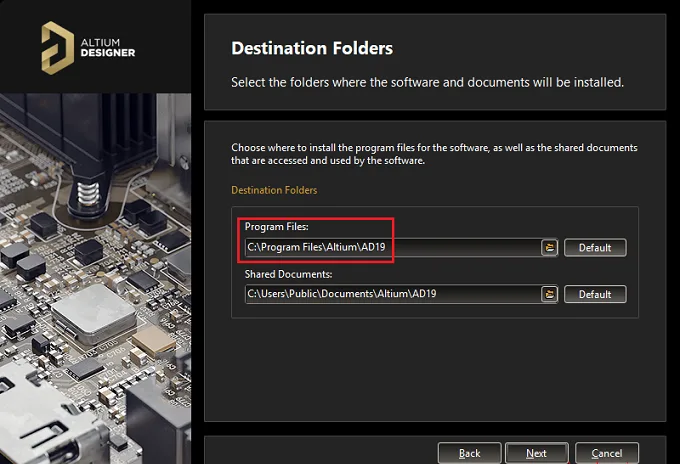680x464 pixels.
Task: Cancel the Altium Designer installation
Action: coord(607,453)
